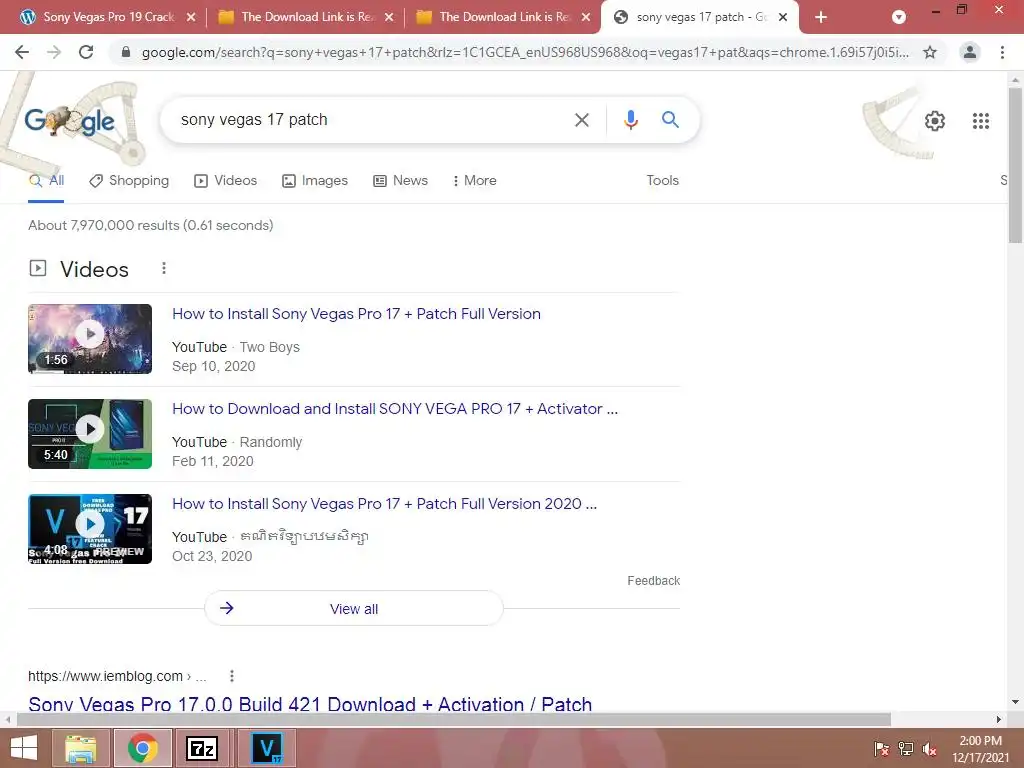Click the Google doodle logo
This screenshot has width=1024, height=768.
pos(69,121)
